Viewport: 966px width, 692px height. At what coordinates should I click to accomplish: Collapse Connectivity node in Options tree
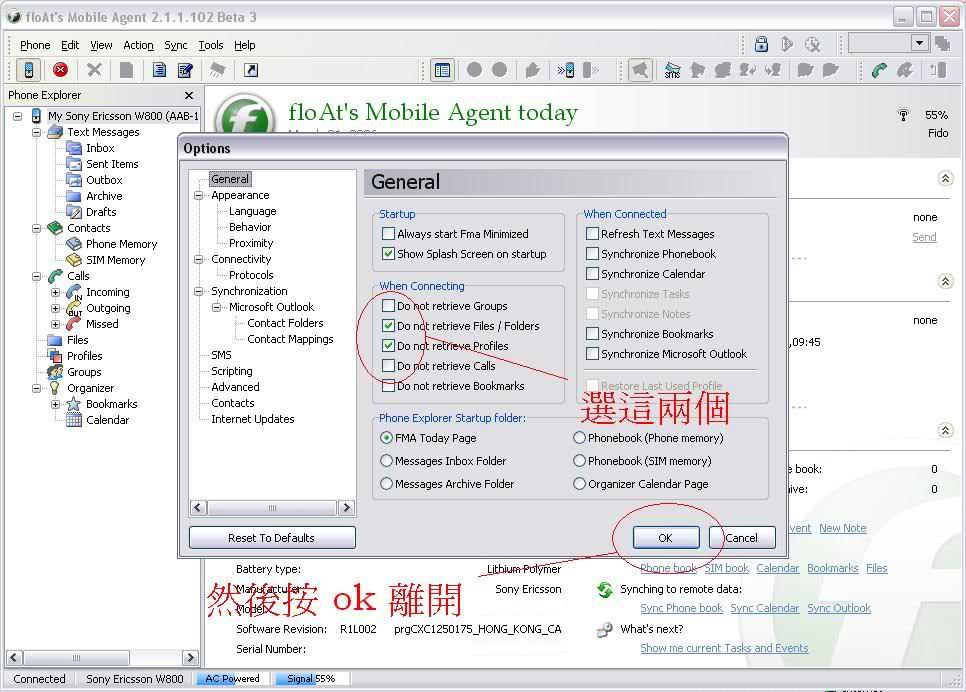[198, 259]
